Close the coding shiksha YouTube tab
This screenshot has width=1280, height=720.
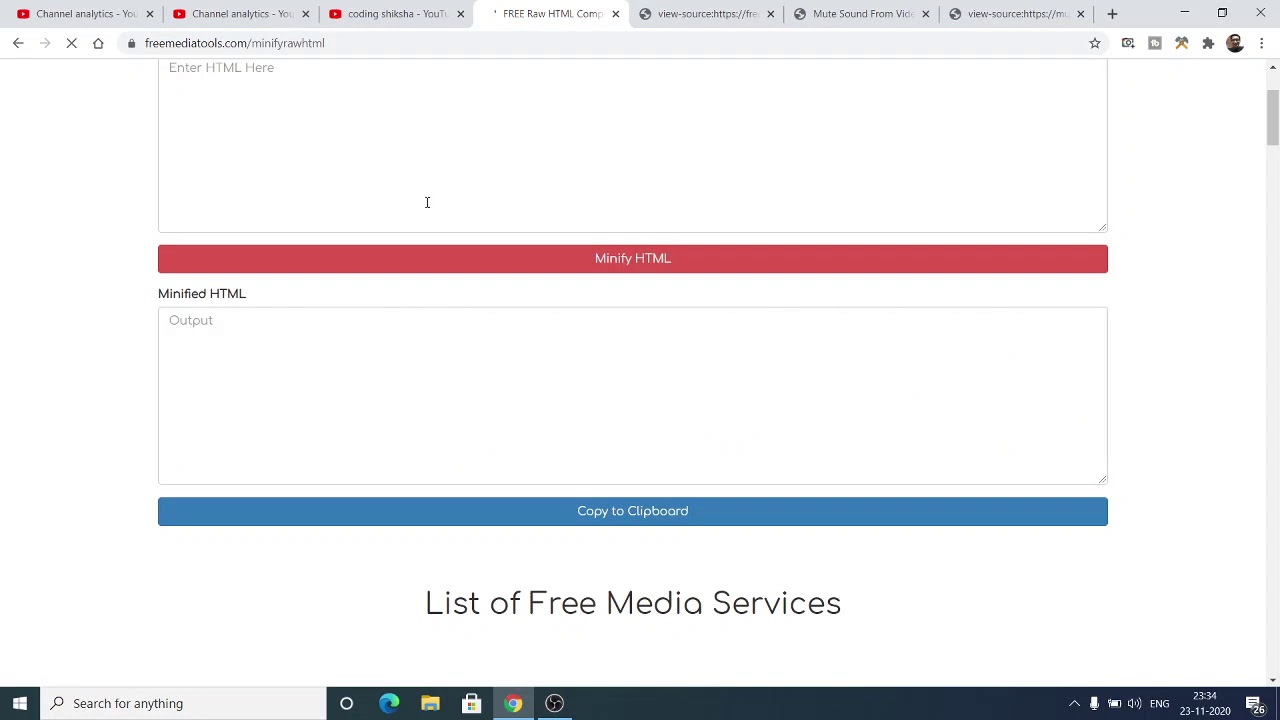click(461, 14)
